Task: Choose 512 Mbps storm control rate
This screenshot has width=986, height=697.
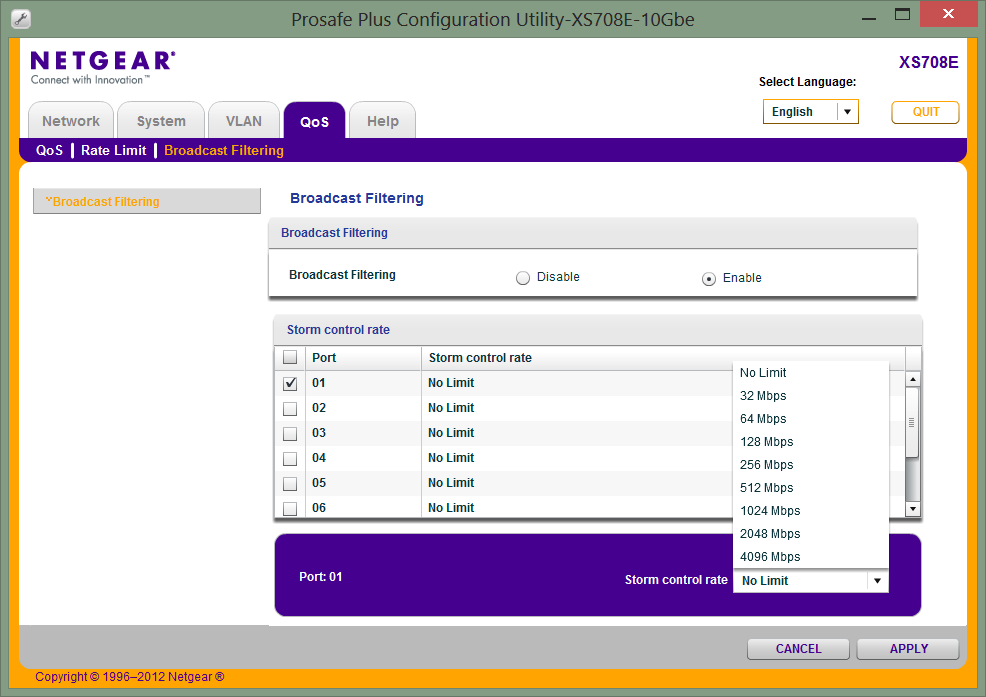Action: [x=811, y=488]
